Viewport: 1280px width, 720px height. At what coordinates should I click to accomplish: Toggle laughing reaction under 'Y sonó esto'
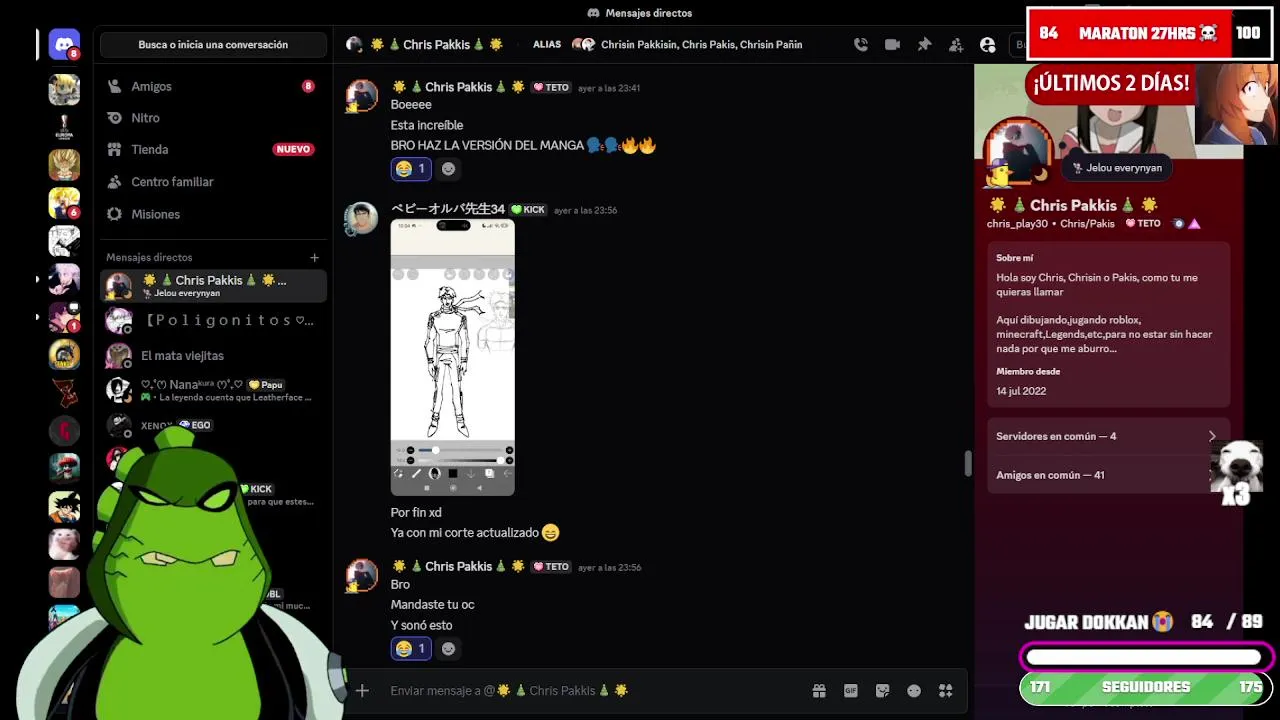(411, 649)
